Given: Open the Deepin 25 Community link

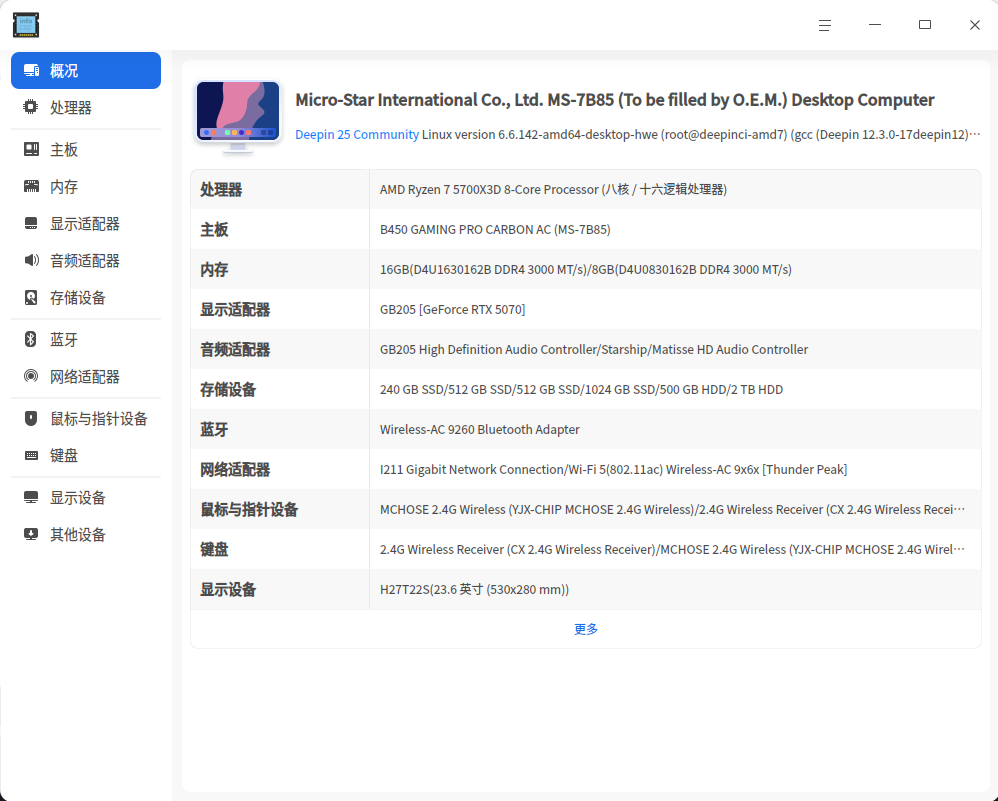Looking at the screenshot, I should coord(357,134).
